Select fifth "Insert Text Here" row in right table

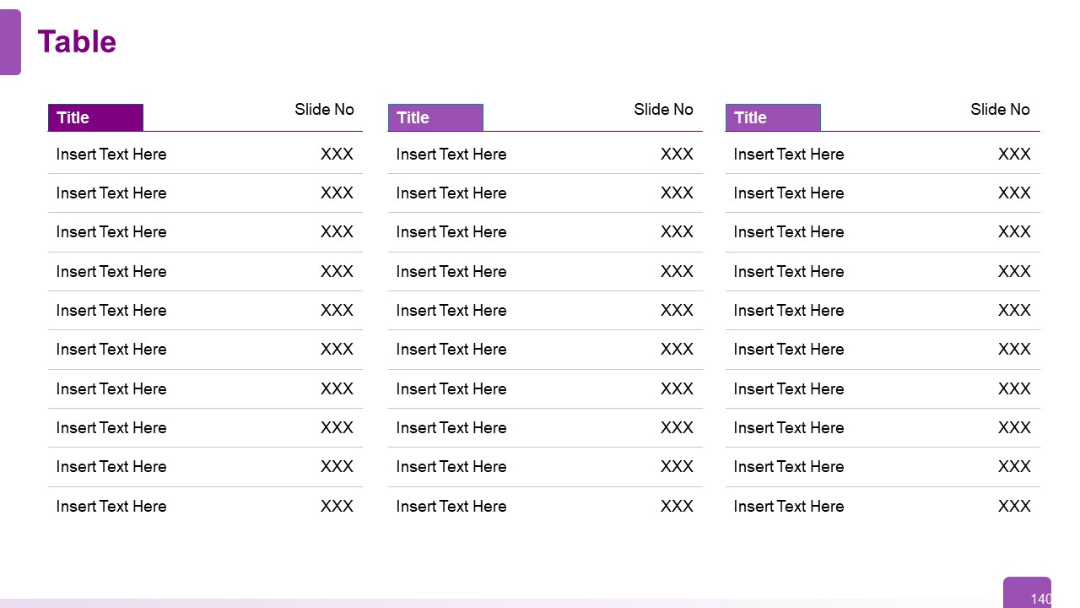(x=789, y=311)
